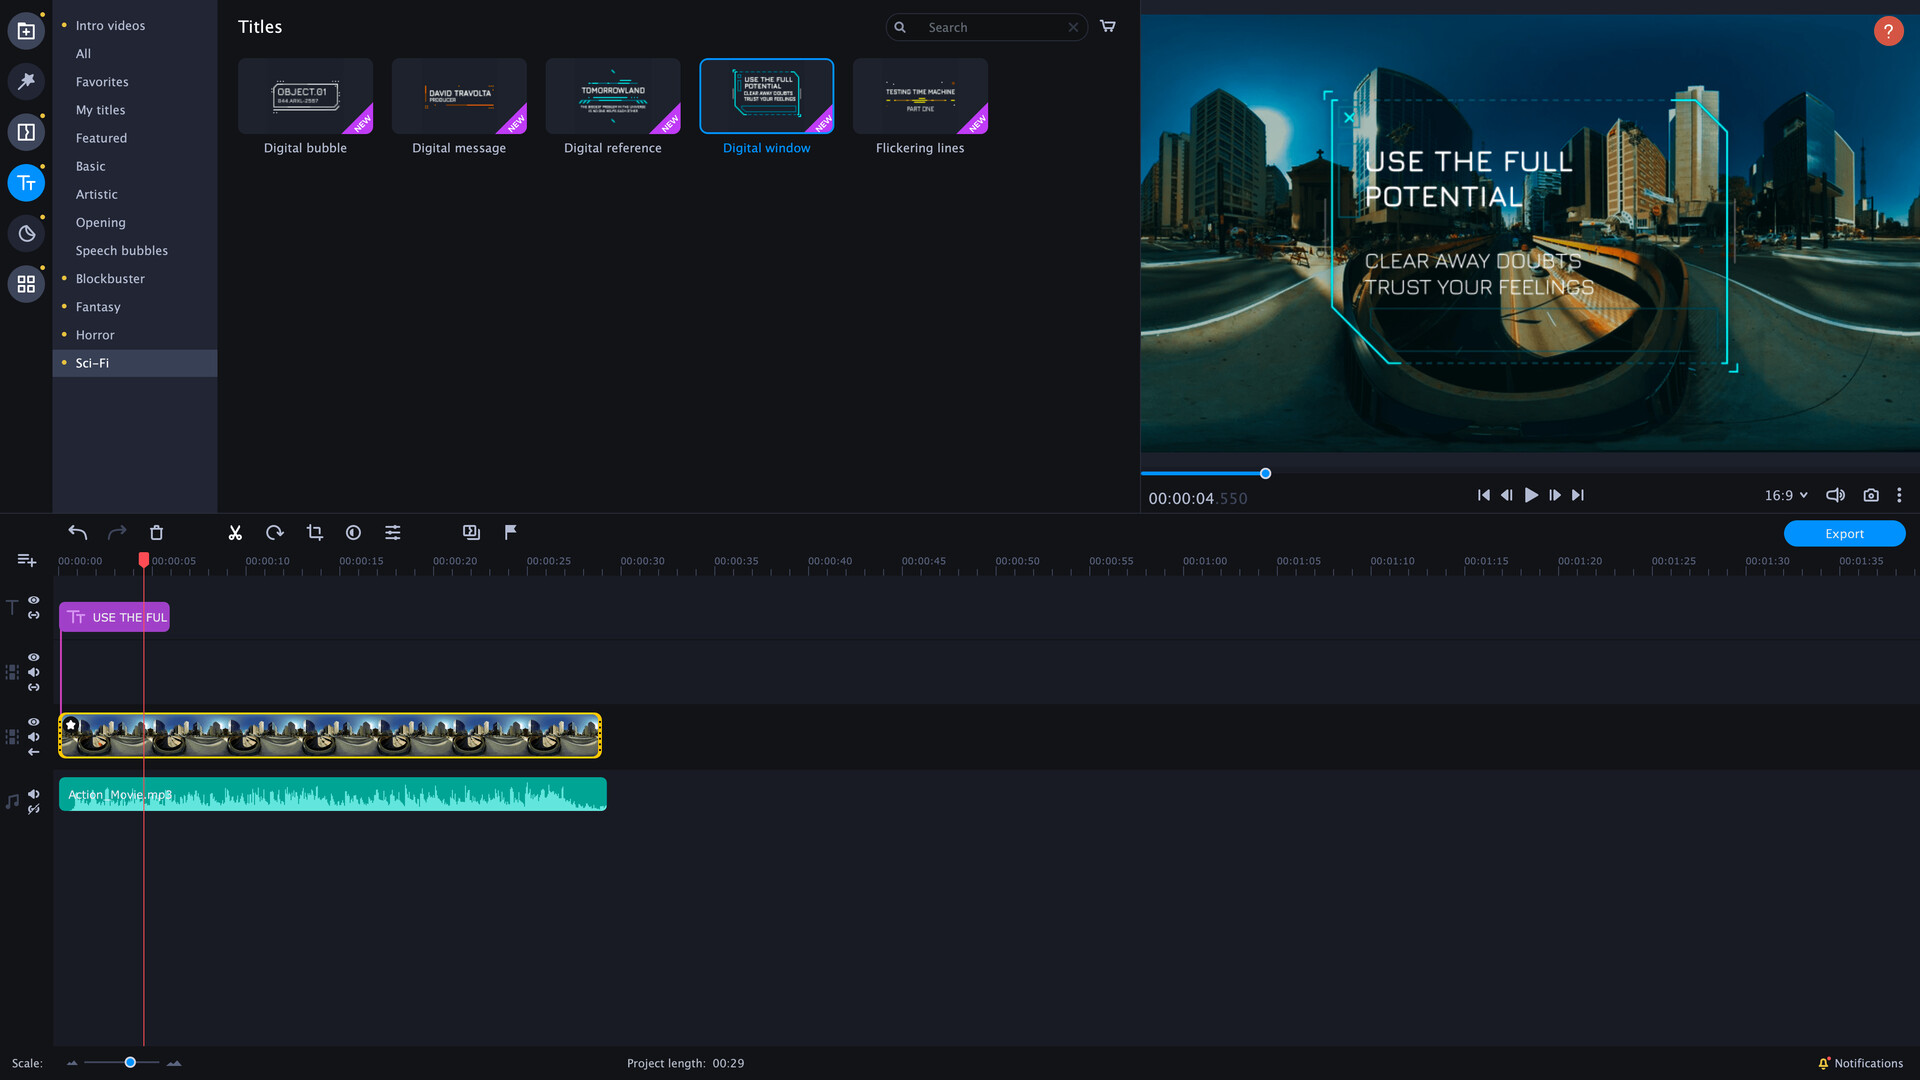Expand the Horror titles category
Viewport: 1920px width, 1080px height.
tap(94, 334)
